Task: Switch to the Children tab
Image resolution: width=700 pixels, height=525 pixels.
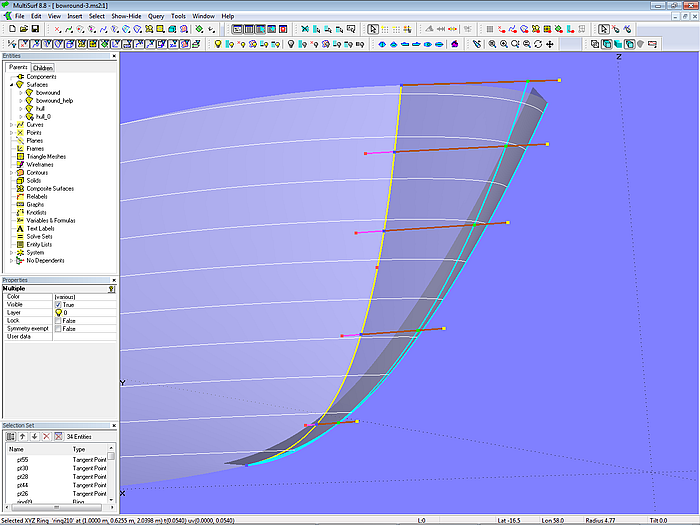Action: pos(43,68)
